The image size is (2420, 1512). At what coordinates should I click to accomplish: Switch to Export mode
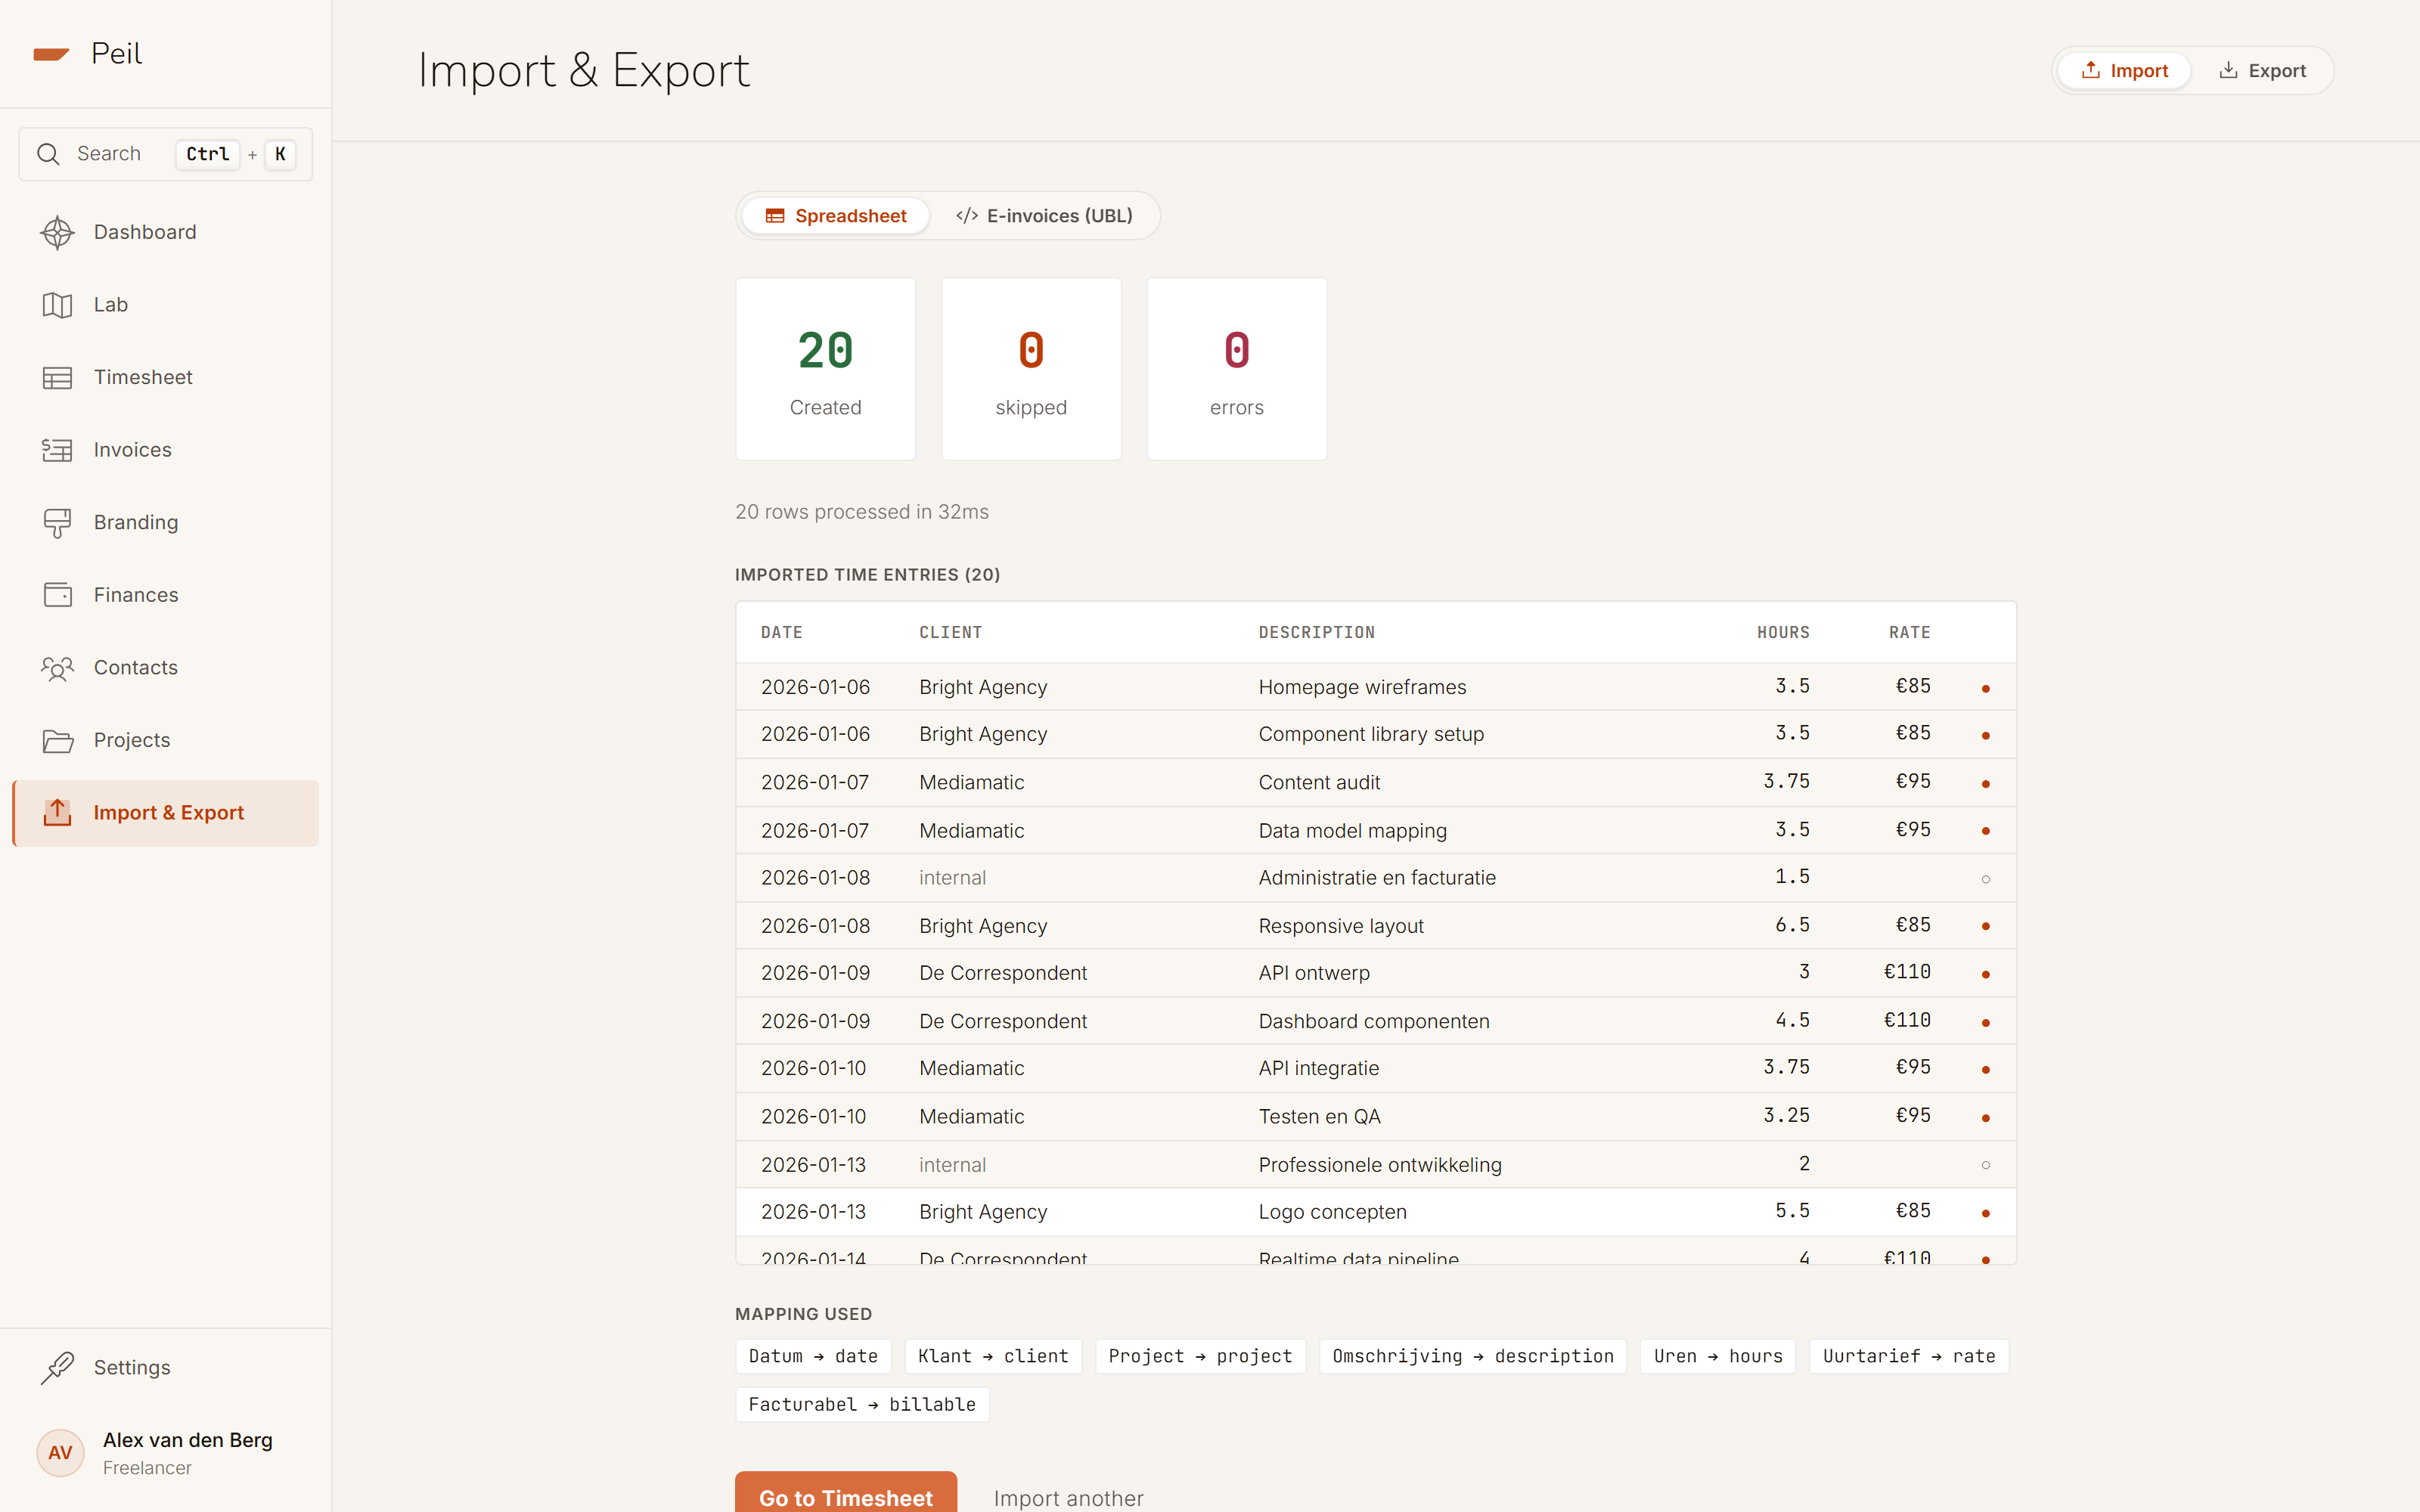(2262, 71)
